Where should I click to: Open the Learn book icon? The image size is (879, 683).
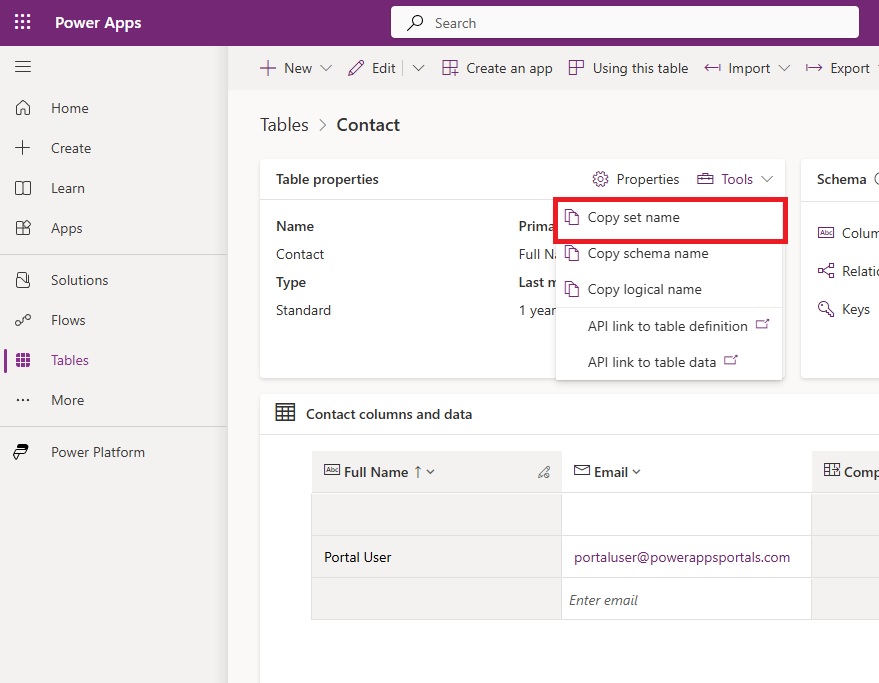pyautogui.click(x=23, y=188)
